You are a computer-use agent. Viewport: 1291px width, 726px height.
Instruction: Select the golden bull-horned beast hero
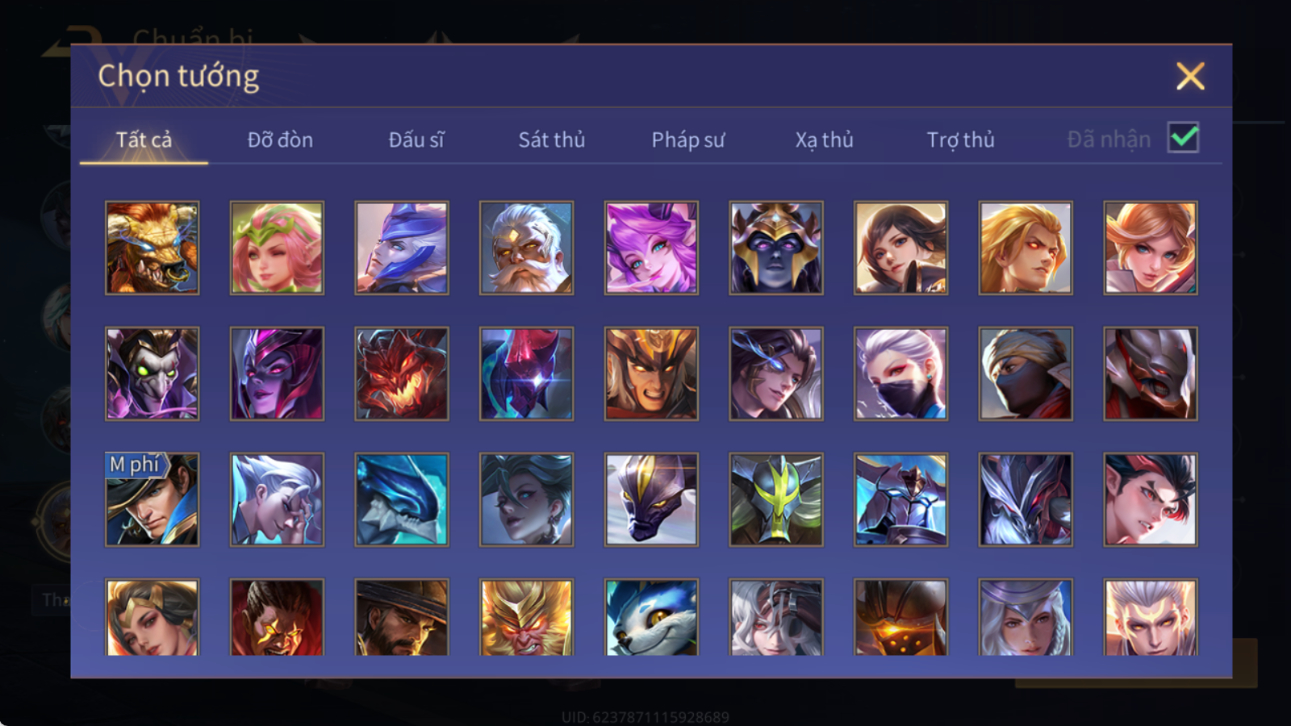[152, 248]
